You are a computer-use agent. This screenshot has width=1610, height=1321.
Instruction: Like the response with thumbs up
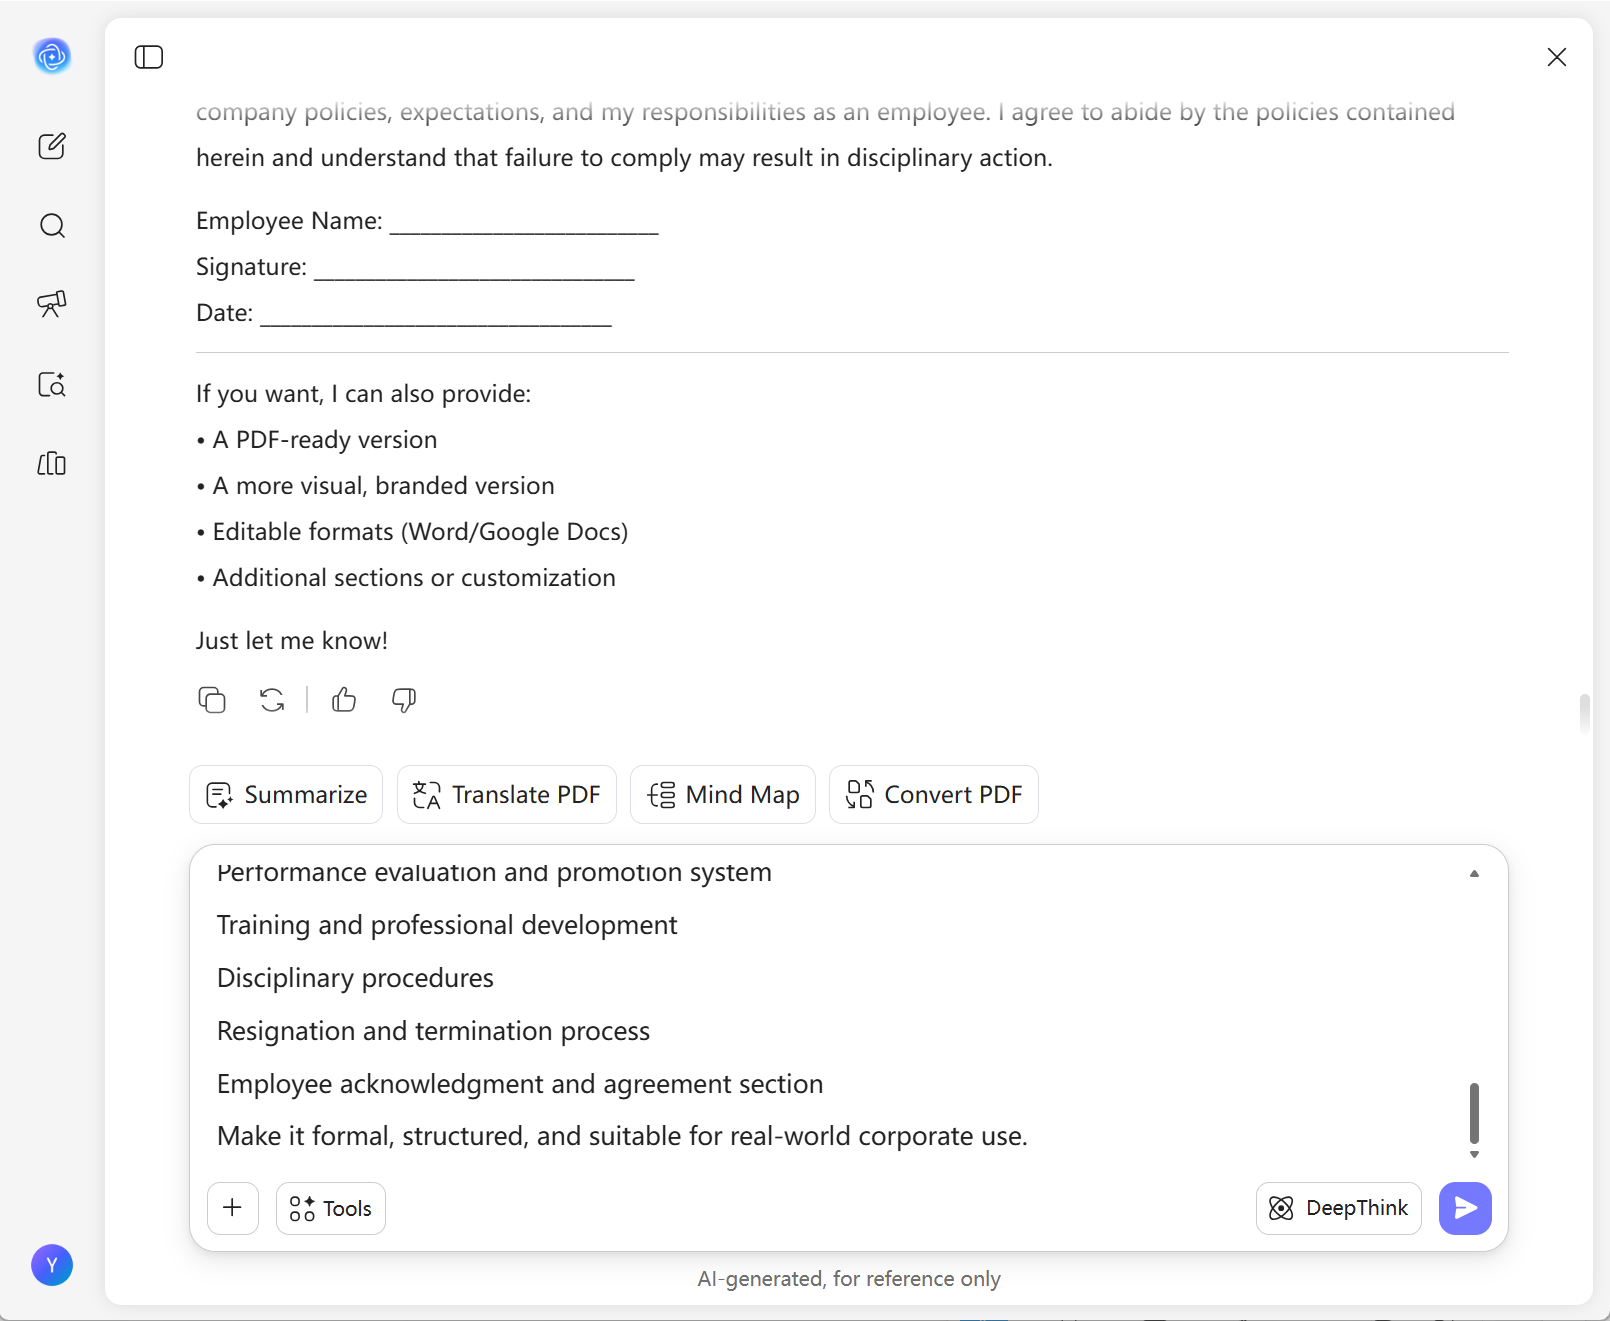344,700
